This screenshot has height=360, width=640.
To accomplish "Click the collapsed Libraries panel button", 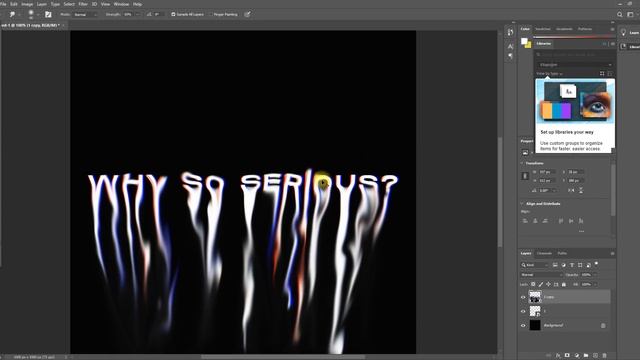I will coord(629,47).
